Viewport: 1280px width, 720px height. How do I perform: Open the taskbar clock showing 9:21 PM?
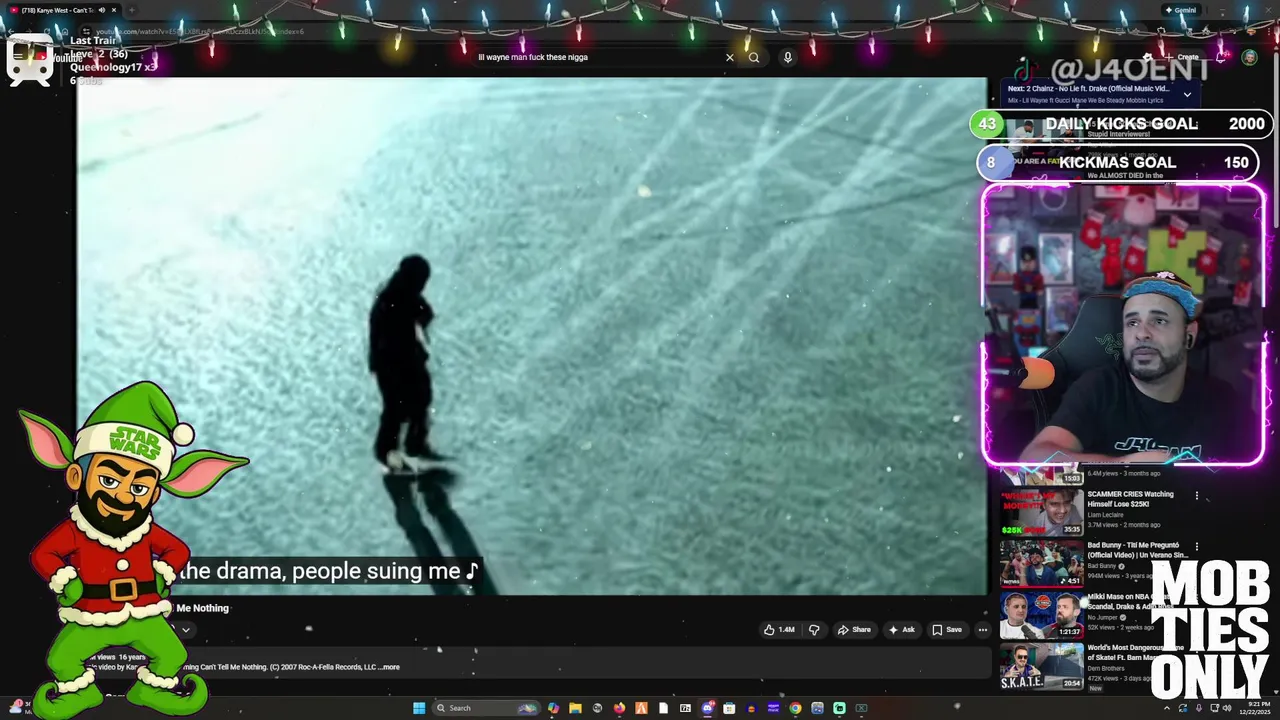click(1253, 708)
